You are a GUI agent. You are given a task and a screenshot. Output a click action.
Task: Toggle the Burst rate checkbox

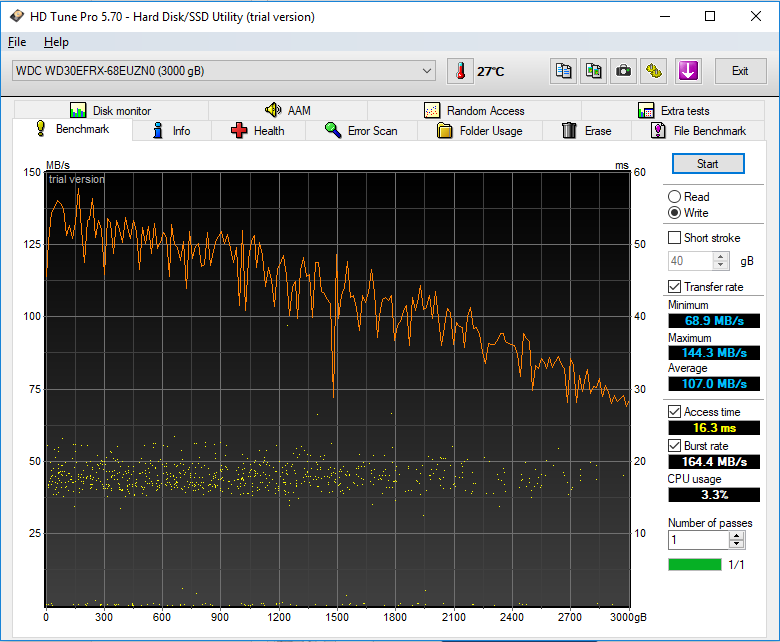(674, 446)
